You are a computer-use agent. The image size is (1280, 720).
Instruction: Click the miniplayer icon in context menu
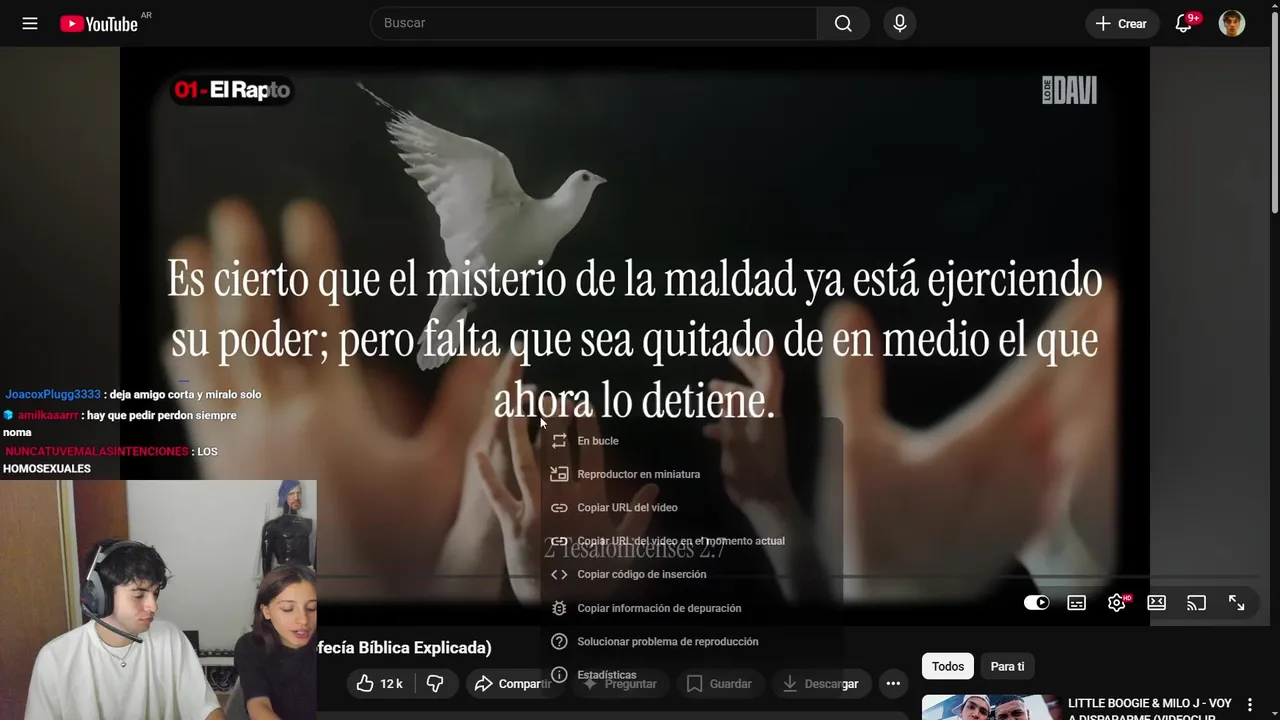(559, 474)
